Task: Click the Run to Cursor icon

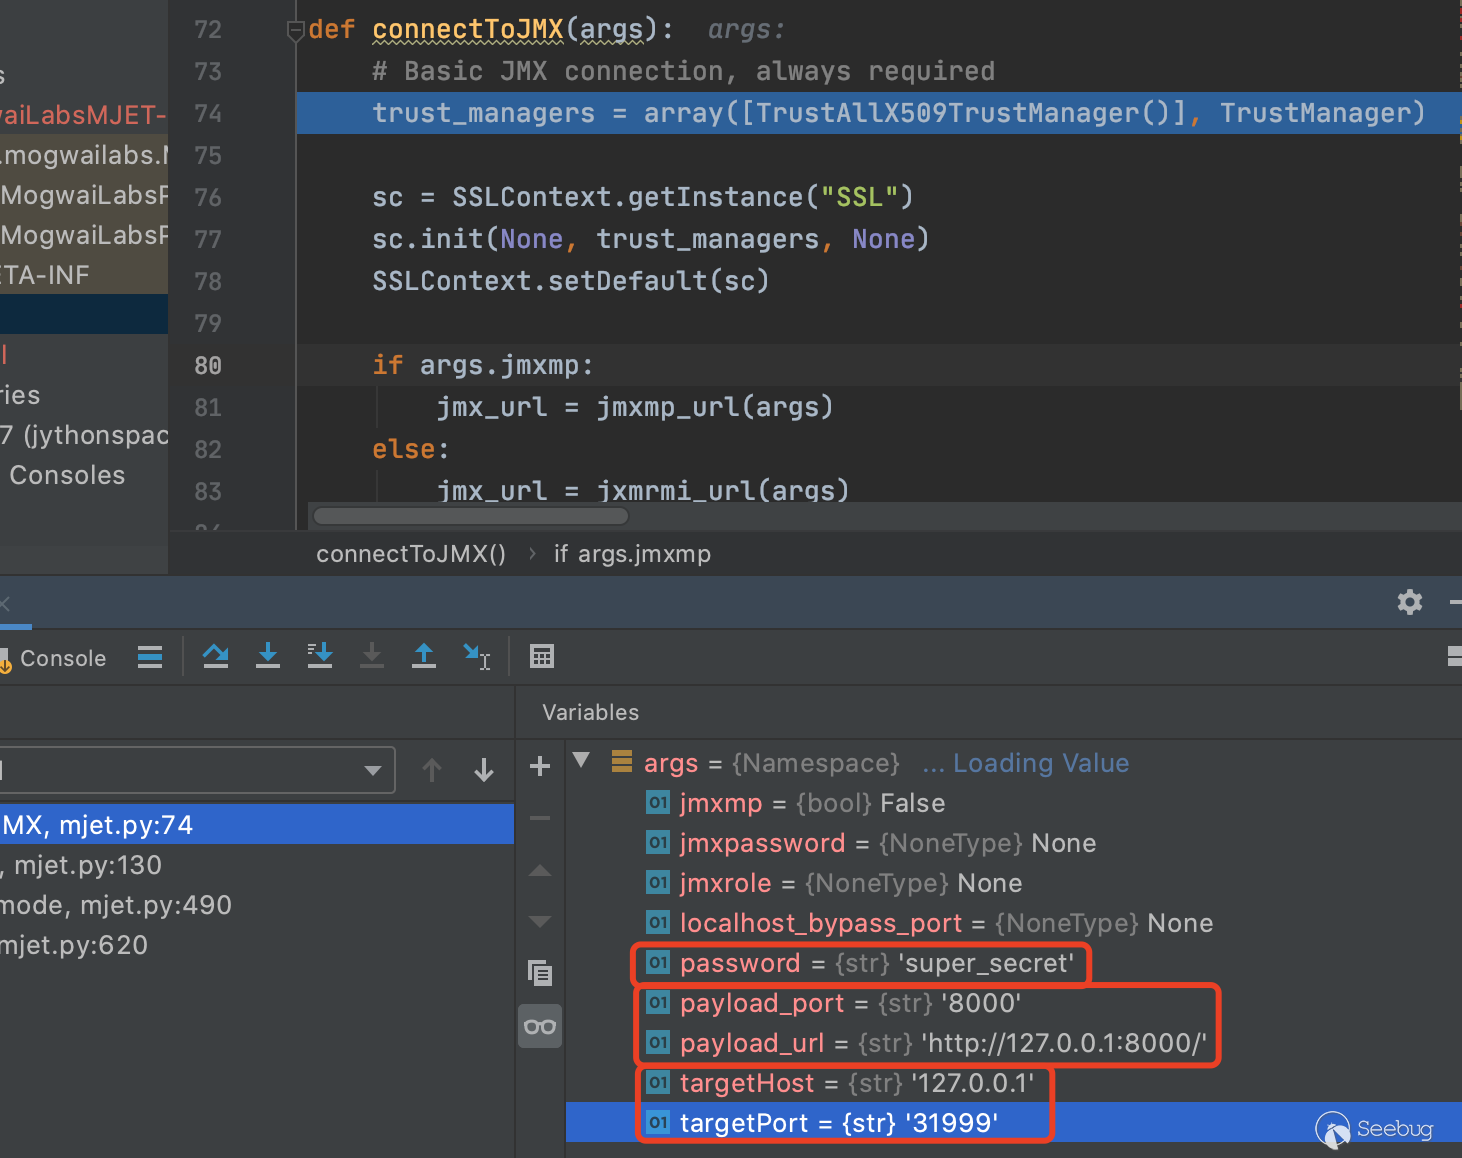Action: [x=476, y=656]
